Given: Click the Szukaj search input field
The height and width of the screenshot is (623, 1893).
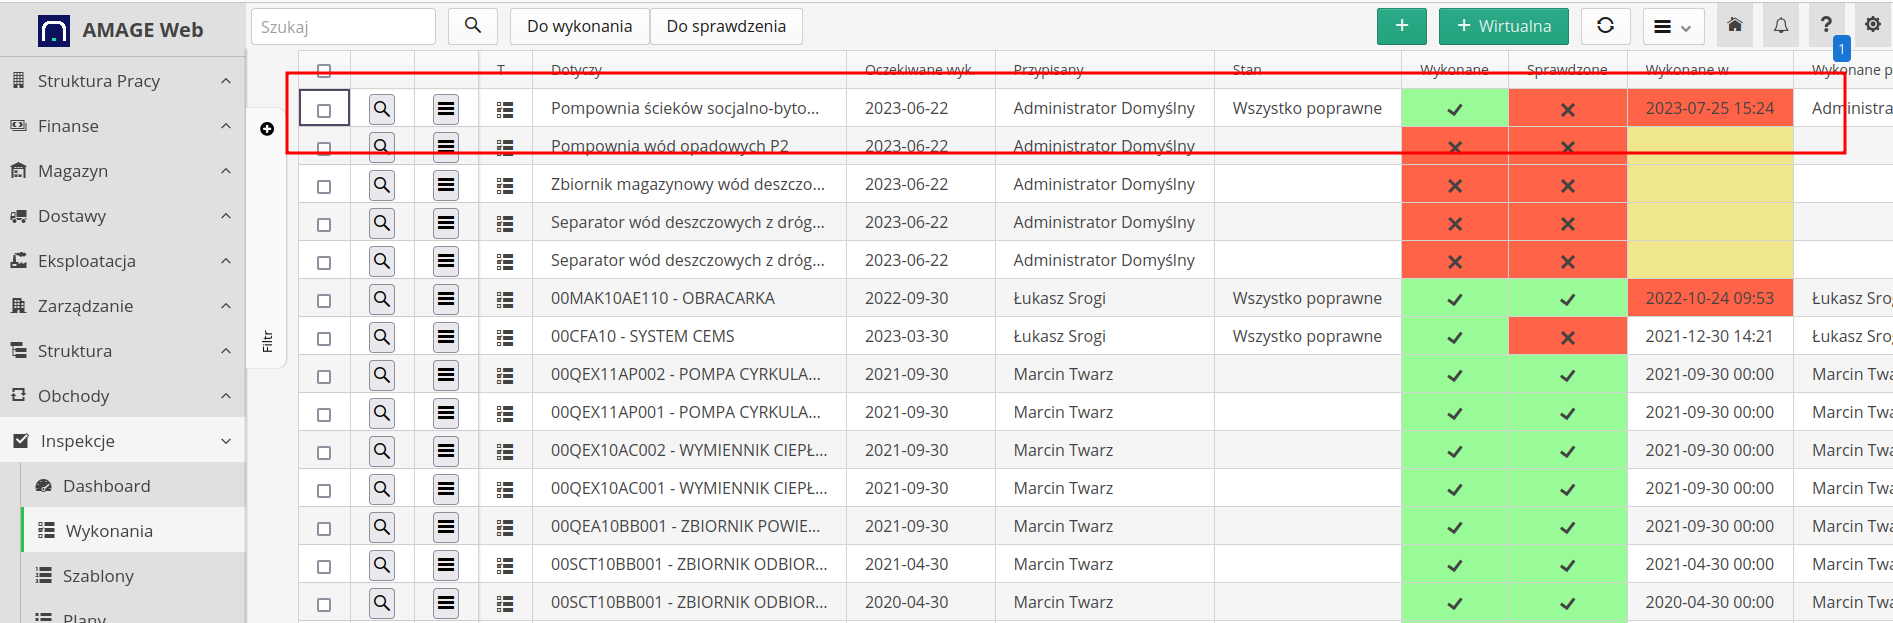Looking at the screenshot, I should pos(343,27).
